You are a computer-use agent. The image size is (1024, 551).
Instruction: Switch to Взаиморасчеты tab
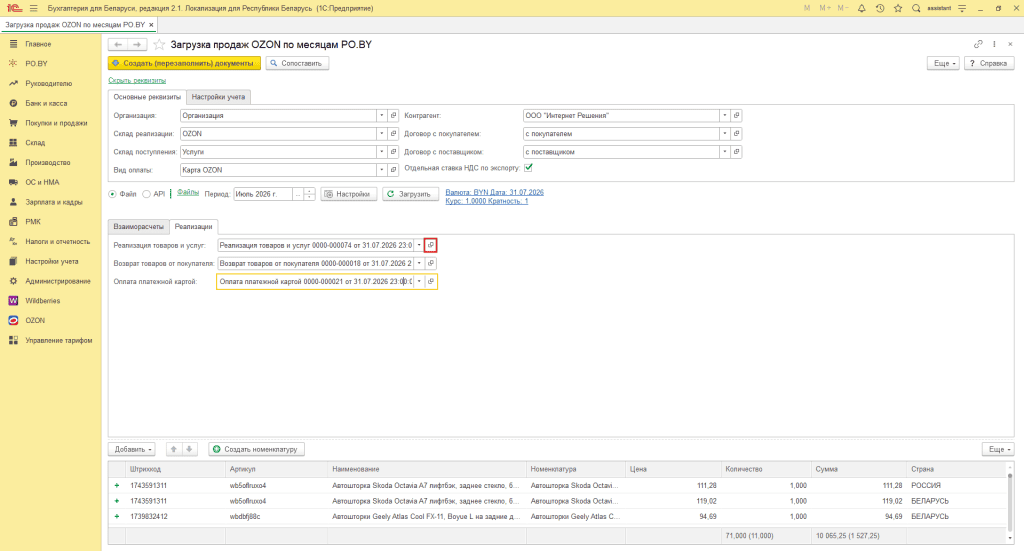pyautogui.click(x=138, y=227)
